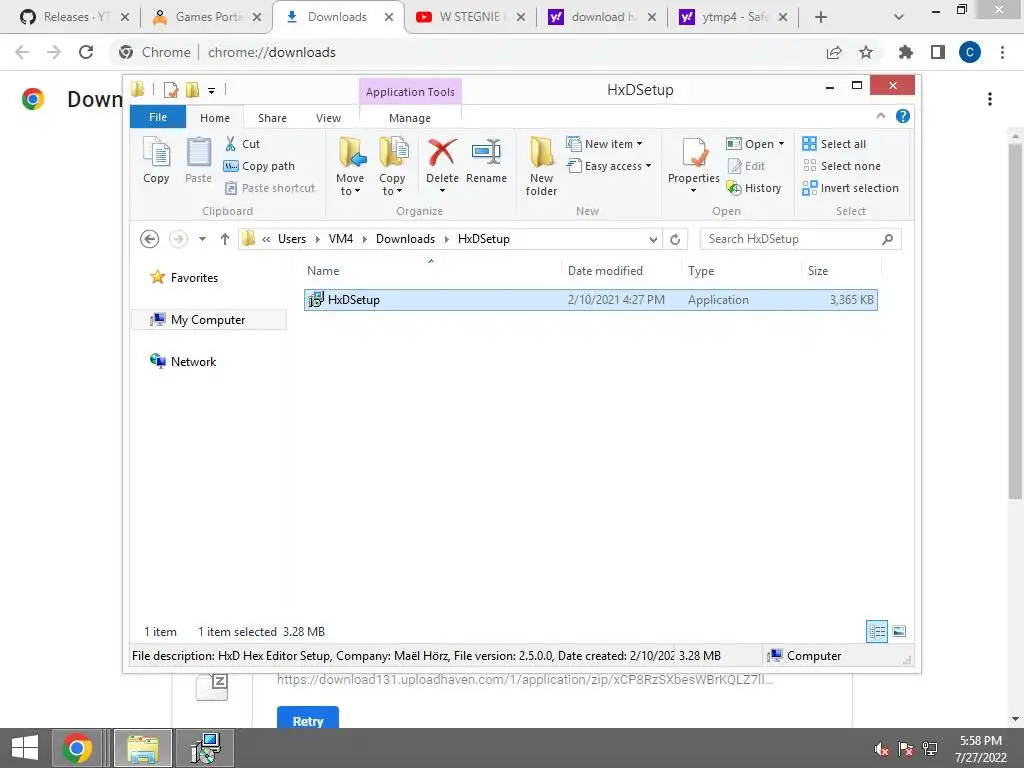Refresh the HxDSetup folder view
The image size is (1024, 768).
point(675,240)
